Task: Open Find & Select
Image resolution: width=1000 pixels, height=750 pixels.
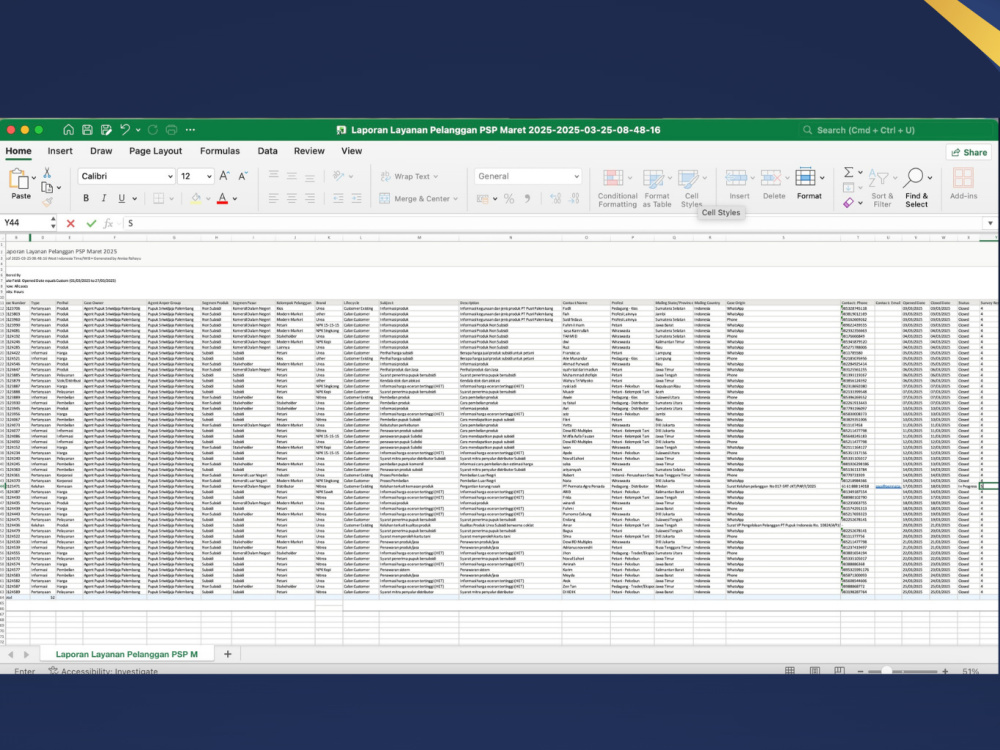Action: coord(916,188)
